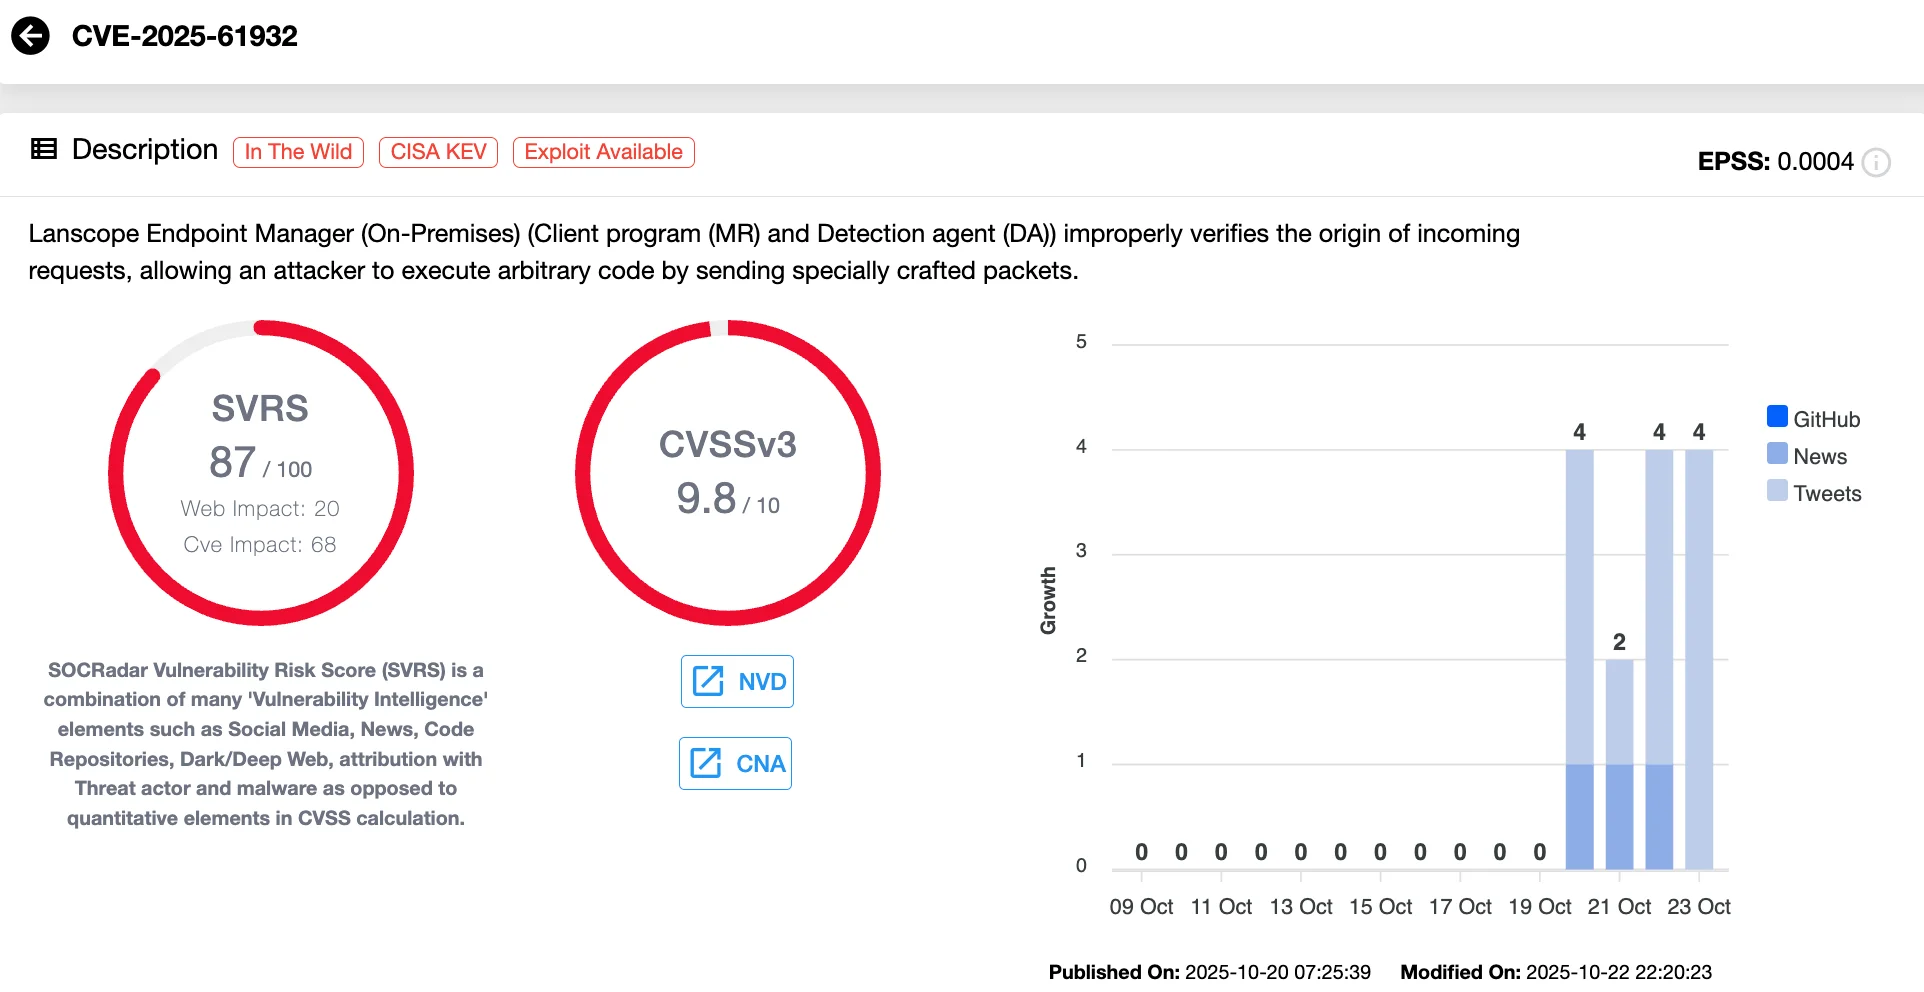Toggle GitHub series in chart legend
The height and width of the screenshot is (992, 1924).
(1826, 419)
